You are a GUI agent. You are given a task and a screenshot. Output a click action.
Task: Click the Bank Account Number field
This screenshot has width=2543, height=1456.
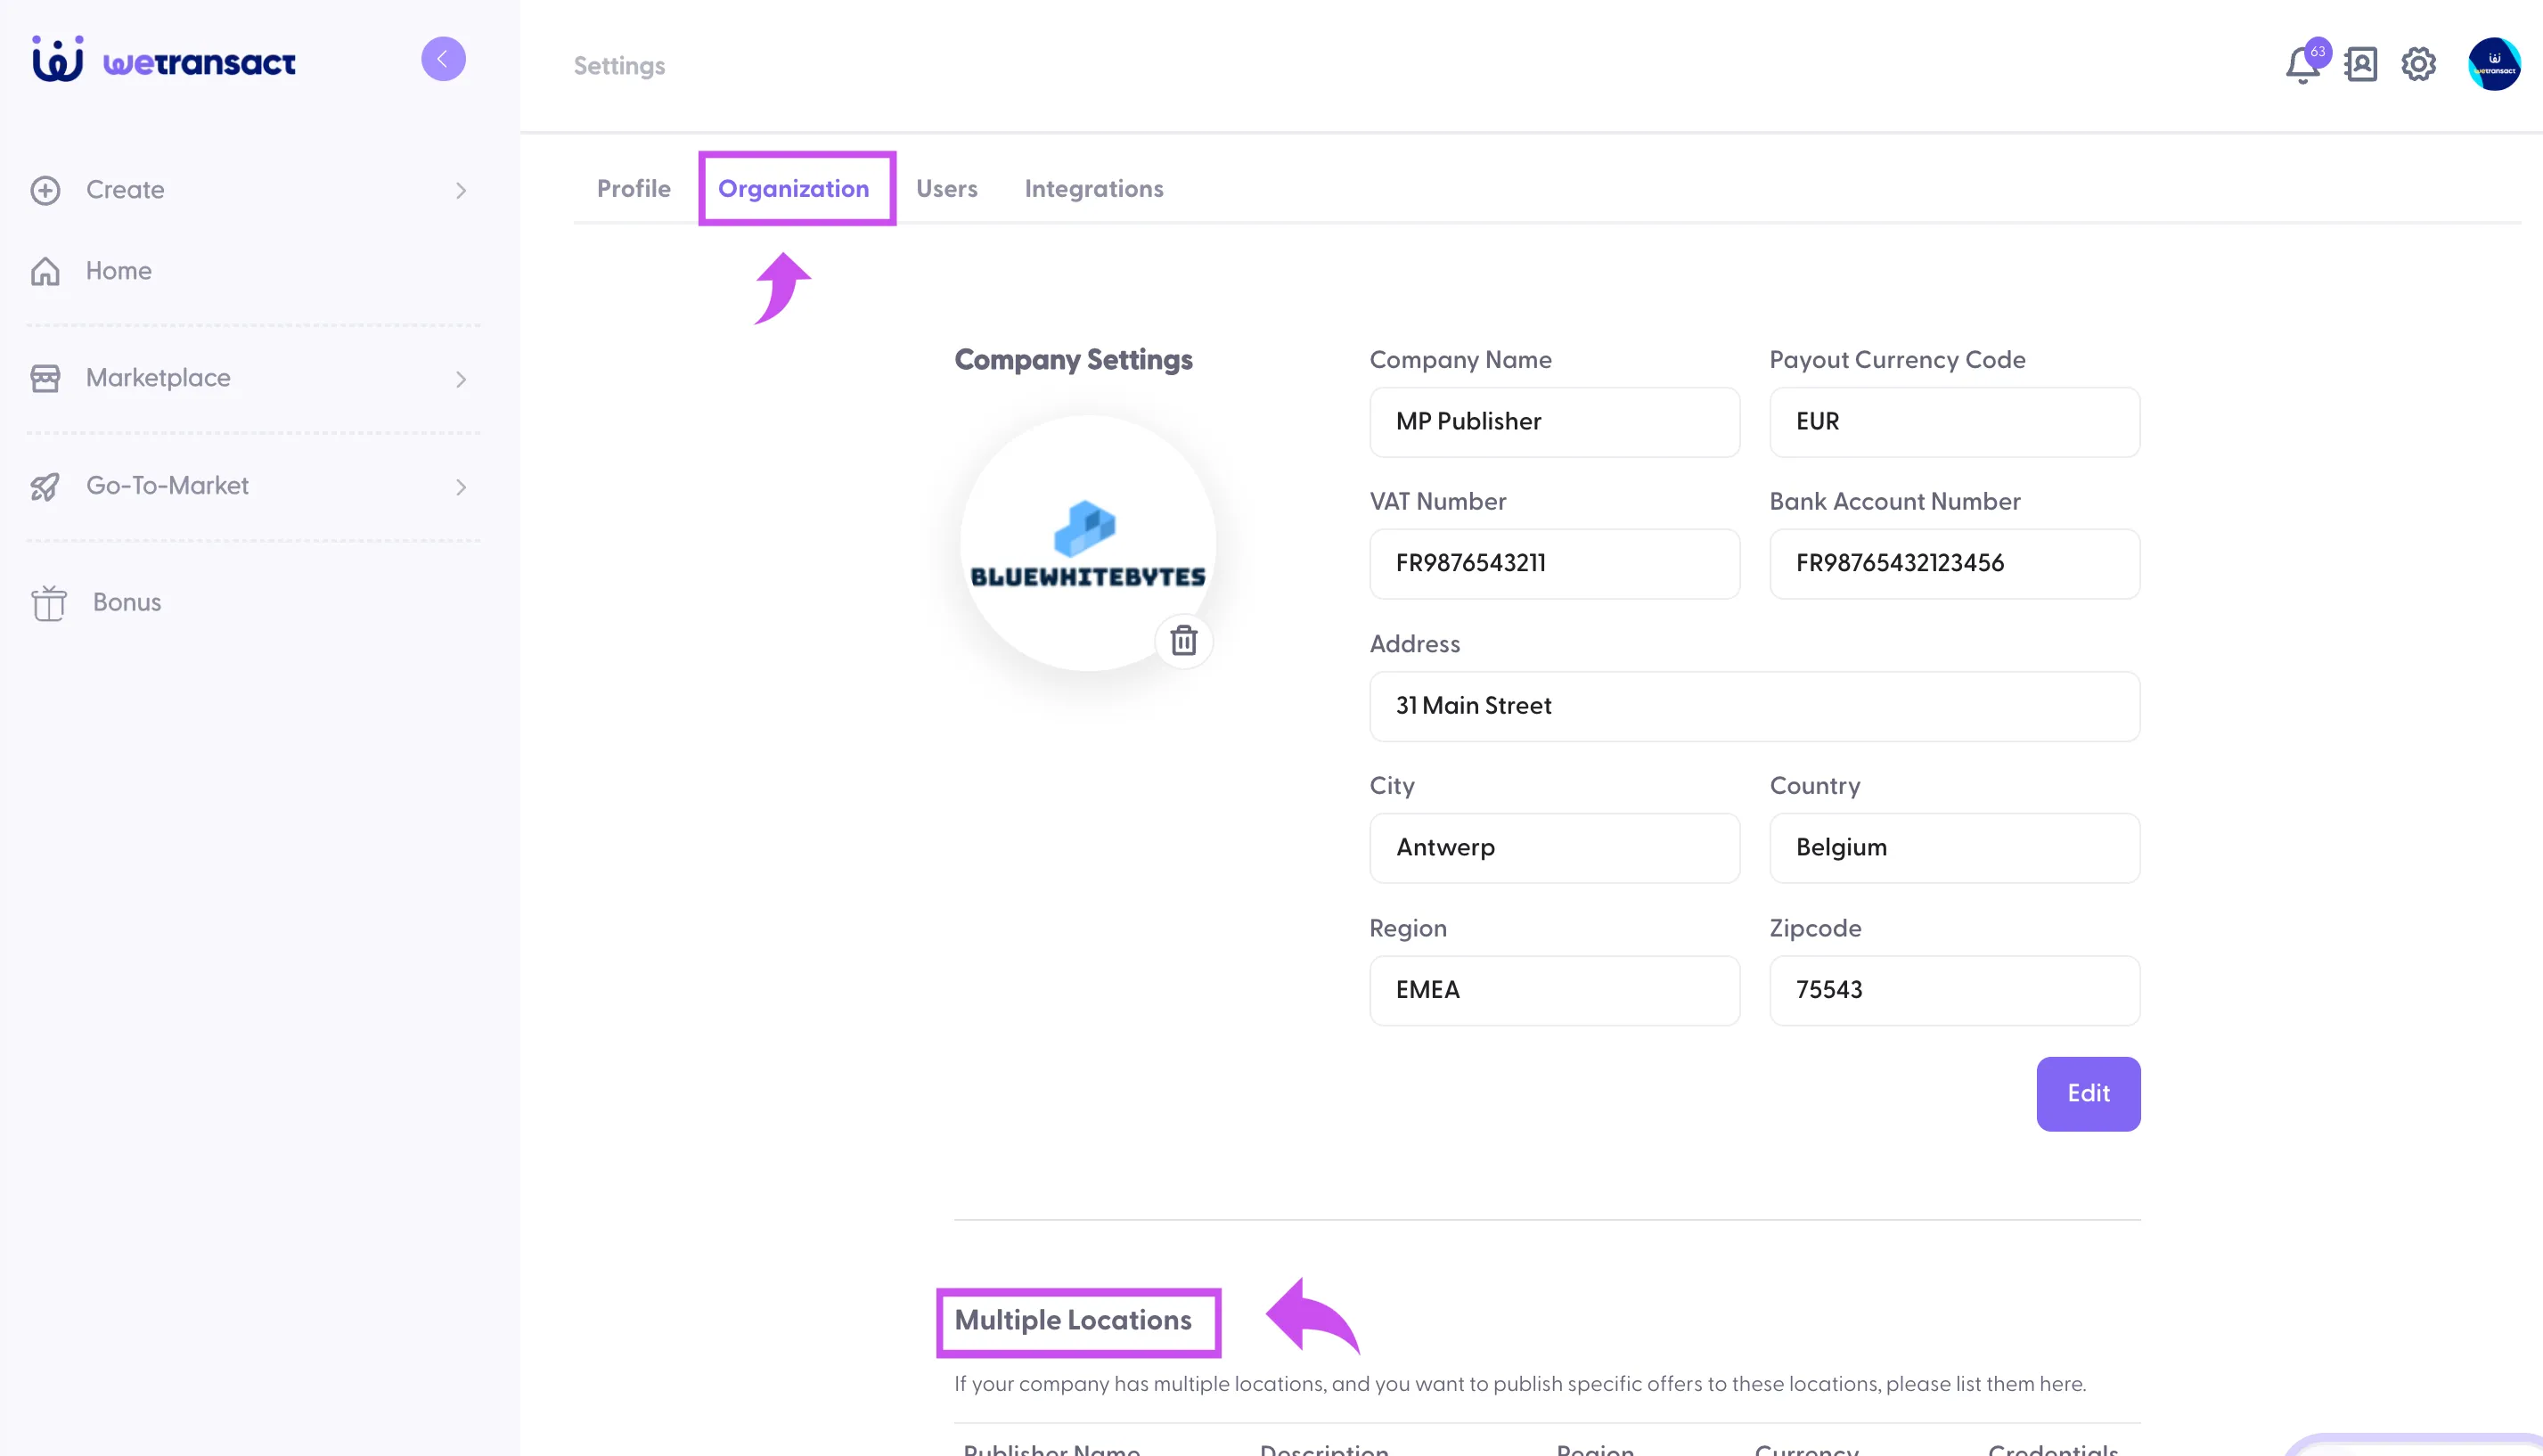[x=1954, y=564]
